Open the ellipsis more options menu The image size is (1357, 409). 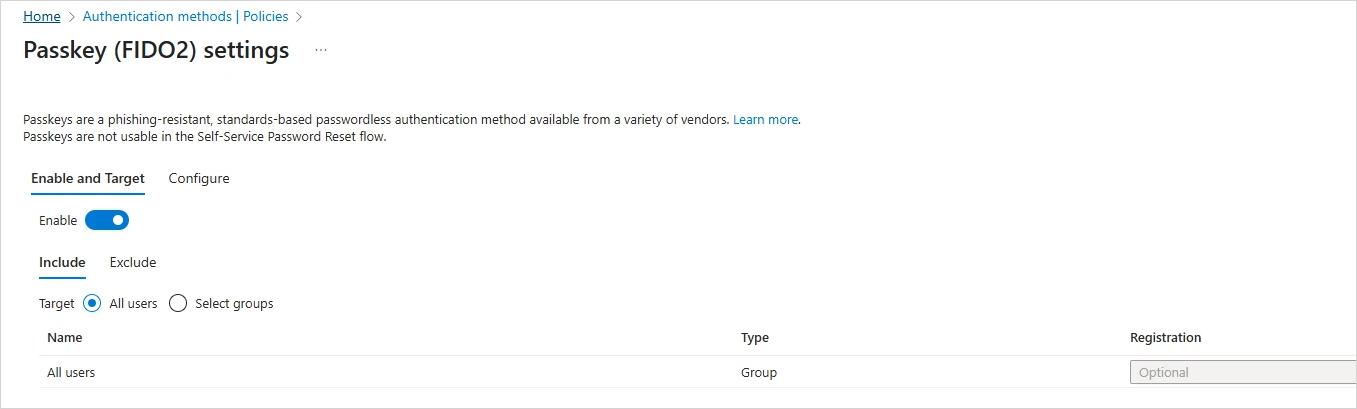pyautogui.click(x=321, y=50)
